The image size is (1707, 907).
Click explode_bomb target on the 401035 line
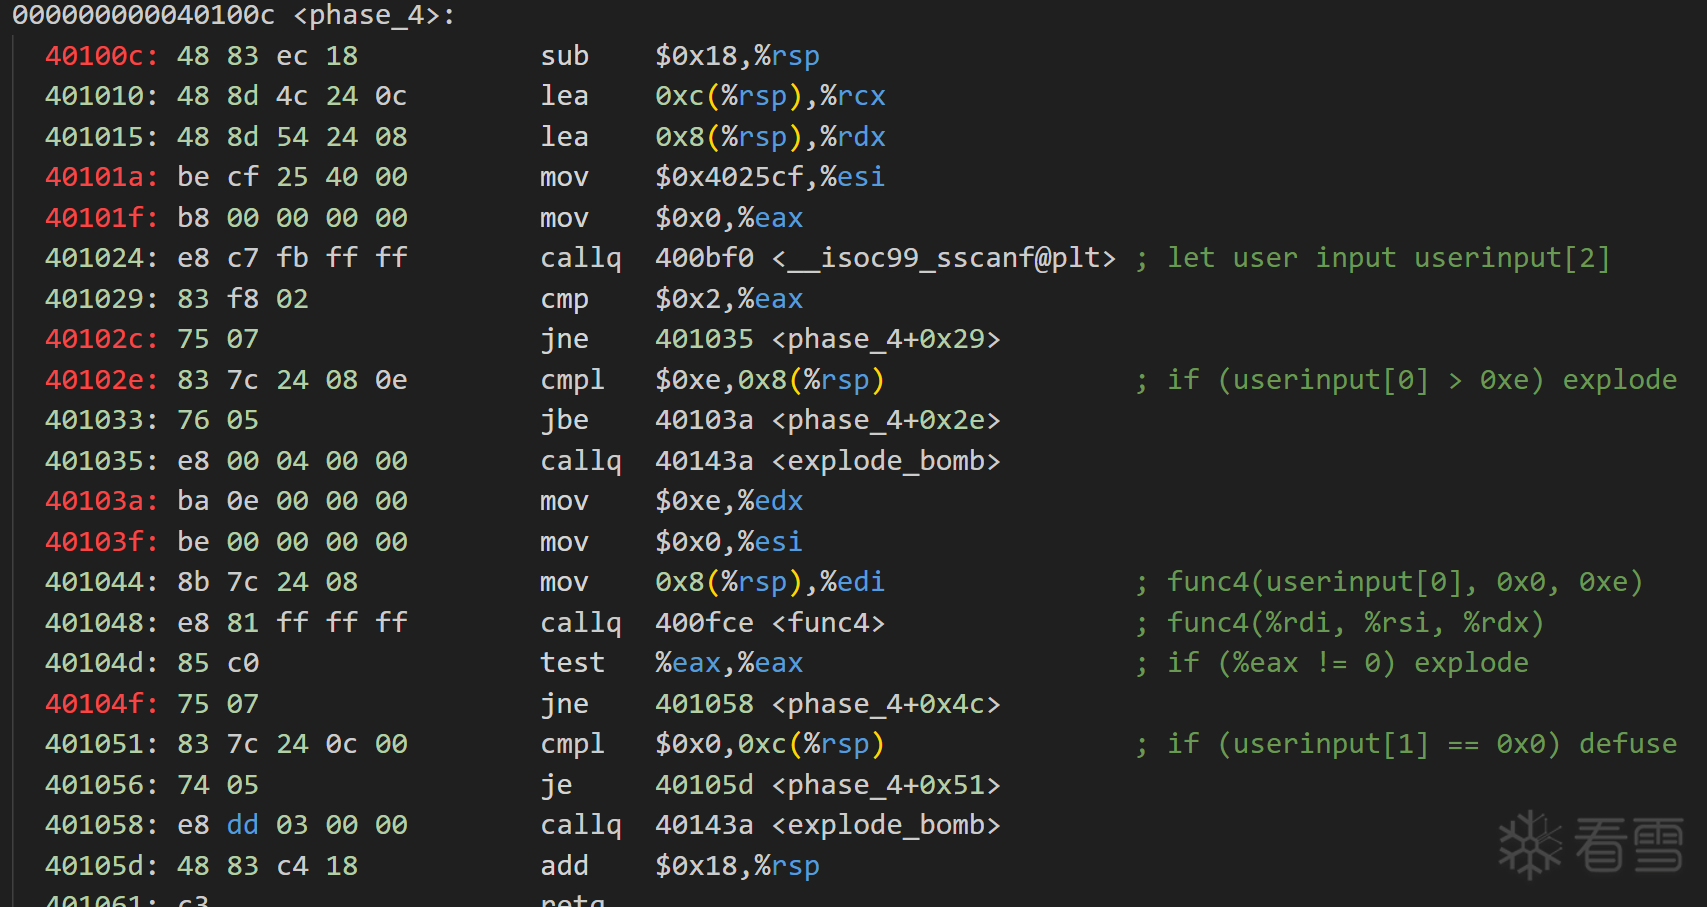885,461
